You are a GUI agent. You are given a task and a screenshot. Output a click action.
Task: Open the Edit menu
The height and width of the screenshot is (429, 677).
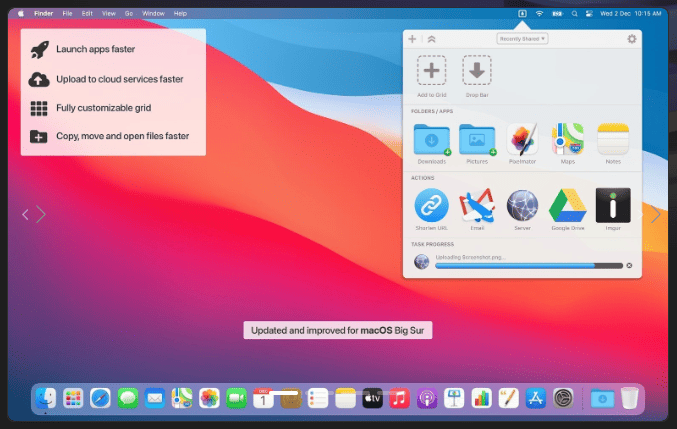coord(87,13)
